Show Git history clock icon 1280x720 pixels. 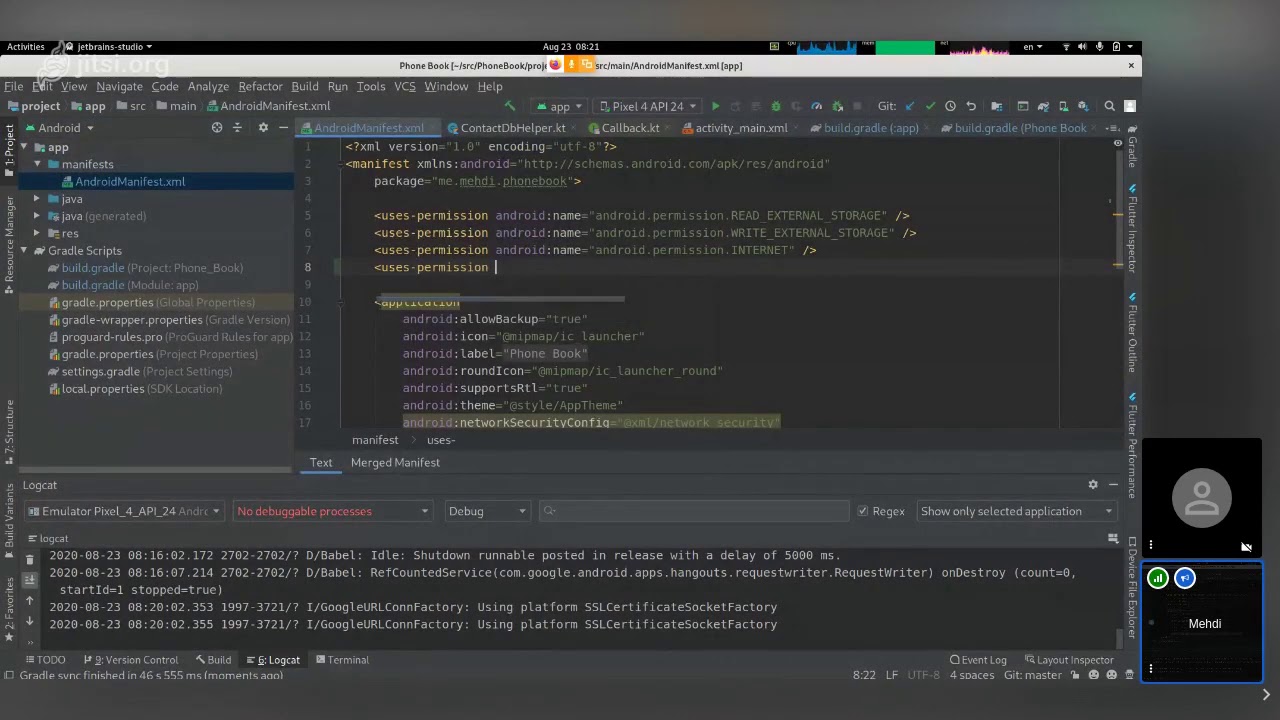point(950,106)
